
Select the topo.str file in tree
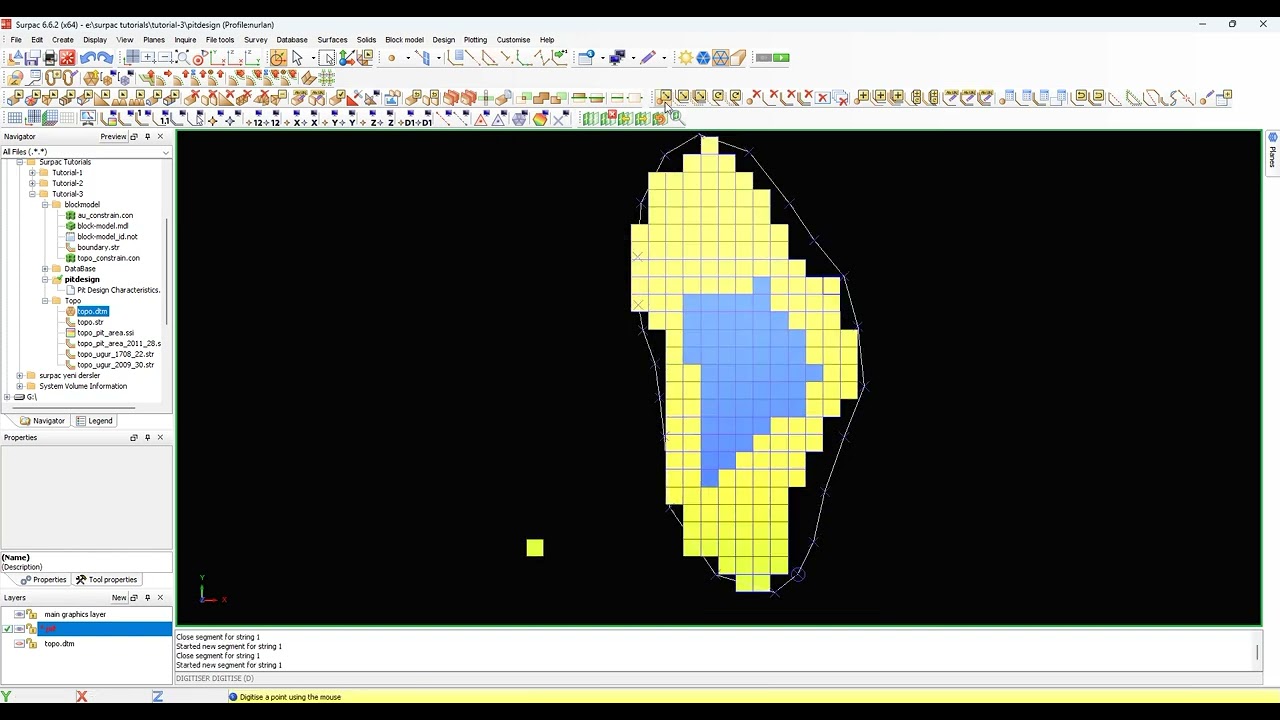90,322
